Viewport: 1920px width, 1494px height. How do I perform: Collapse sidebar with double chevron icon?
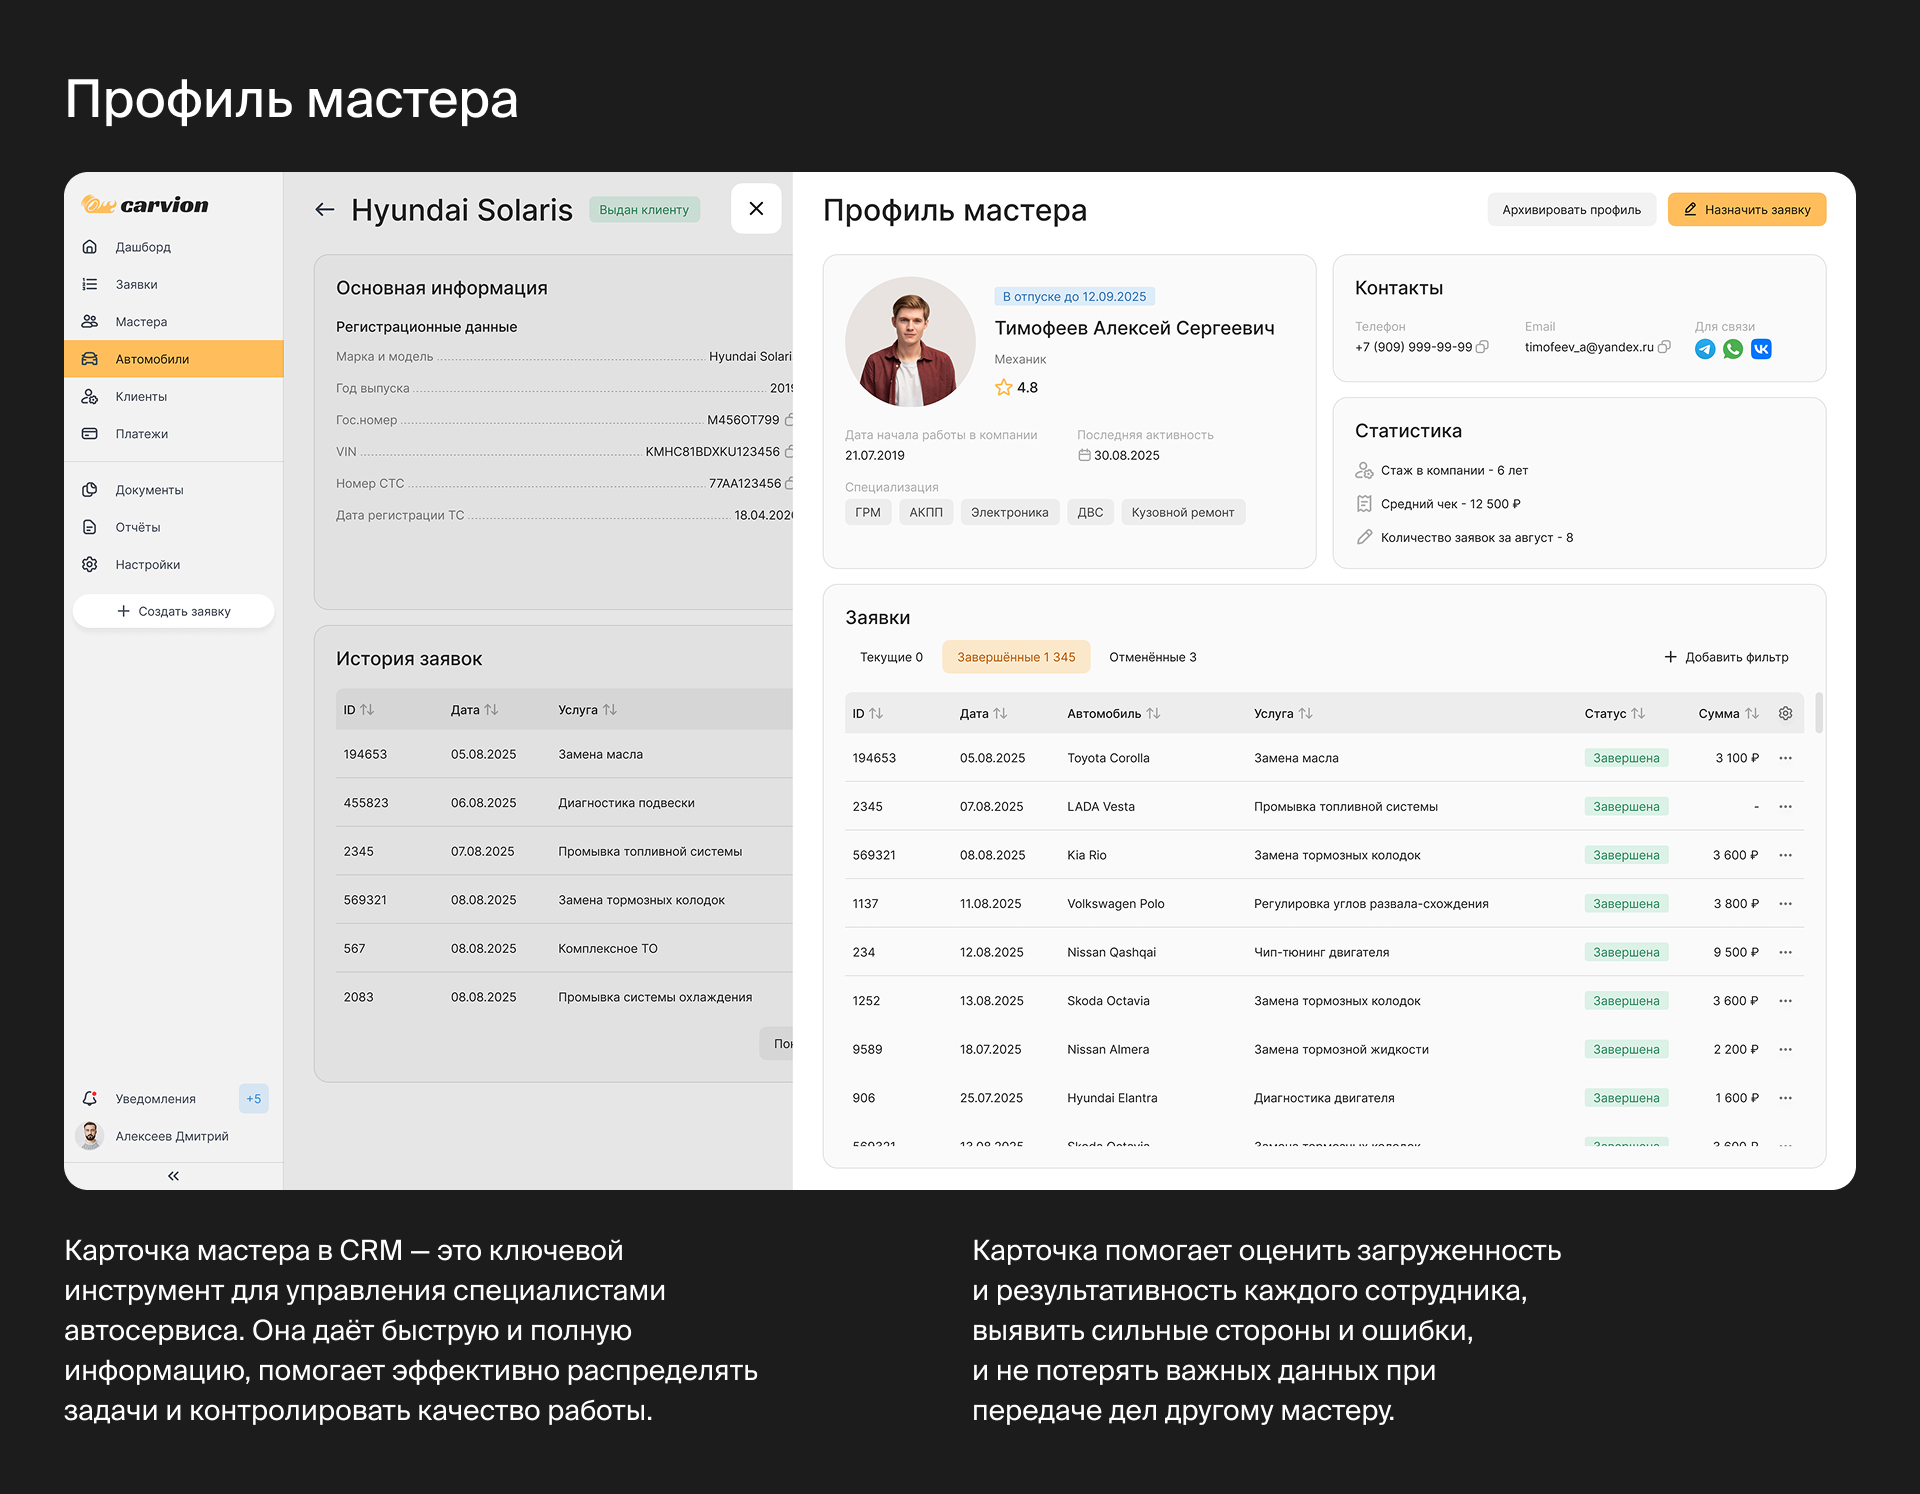tap(173, 1176)
